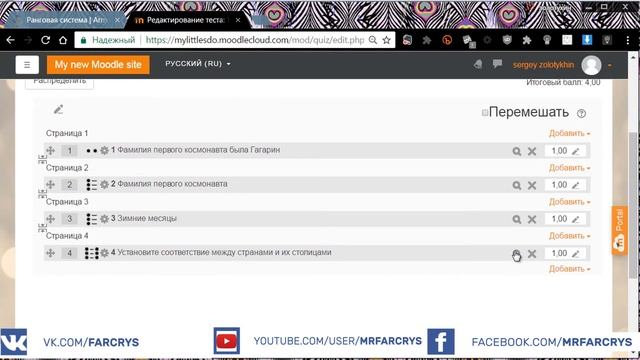
Task: Open the РУССКИЙ (RU) language menu
Action: 198,64
